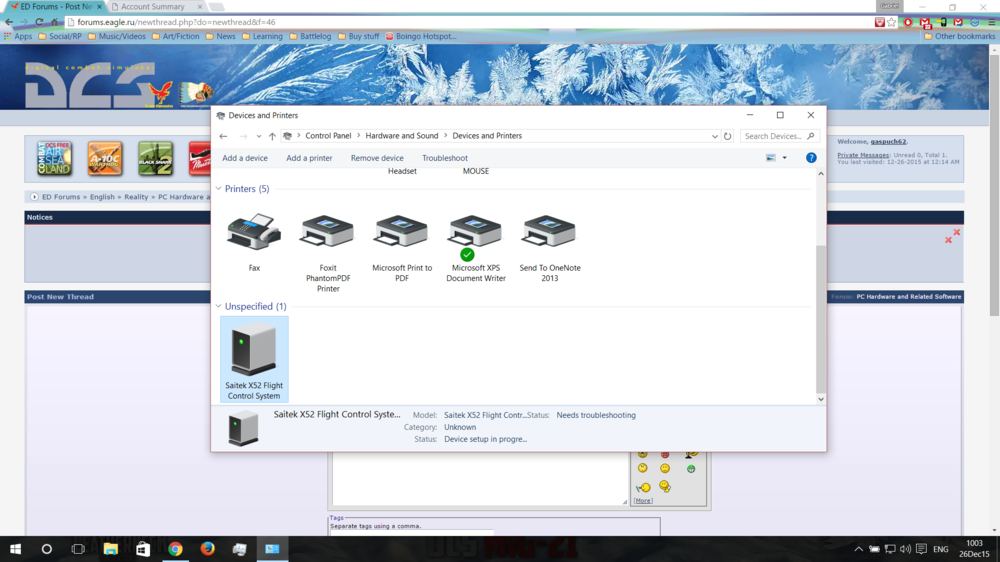Open address bar history dropdown
Image resolution: width=1000 pixels, height=562 pixels.
[x=714, y=136]
